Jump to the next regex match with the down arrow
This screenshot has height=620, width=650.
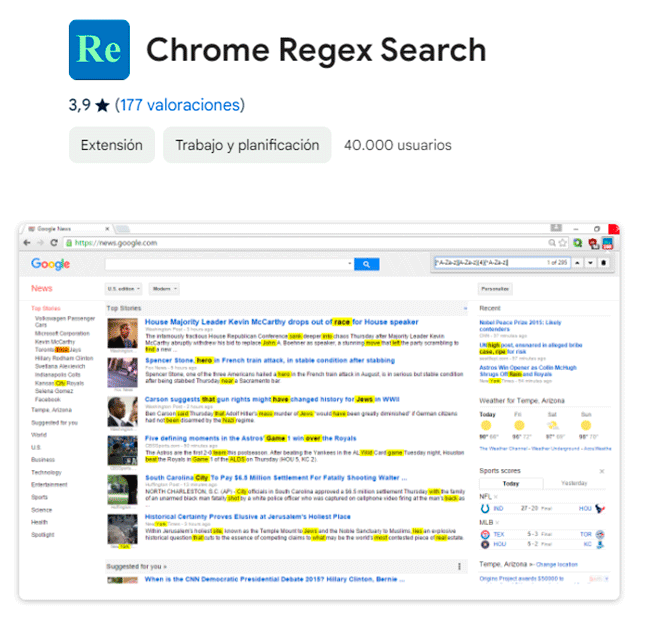(x=590, y=263)
